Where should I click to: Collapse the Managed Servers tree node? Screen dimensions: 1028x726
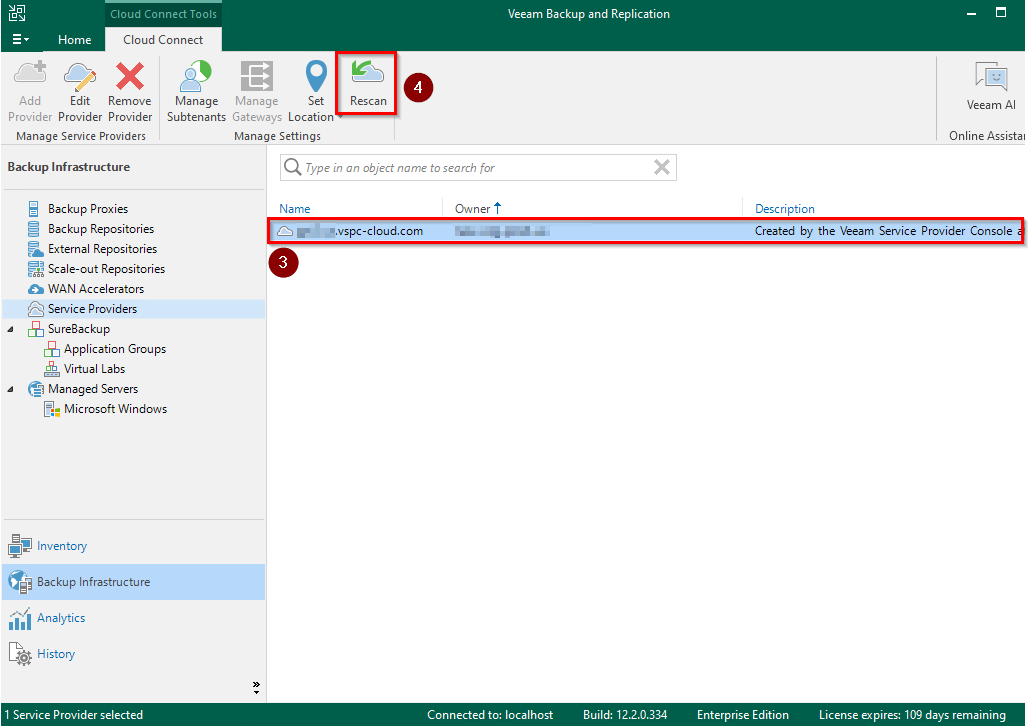click(x=10, y=390)
